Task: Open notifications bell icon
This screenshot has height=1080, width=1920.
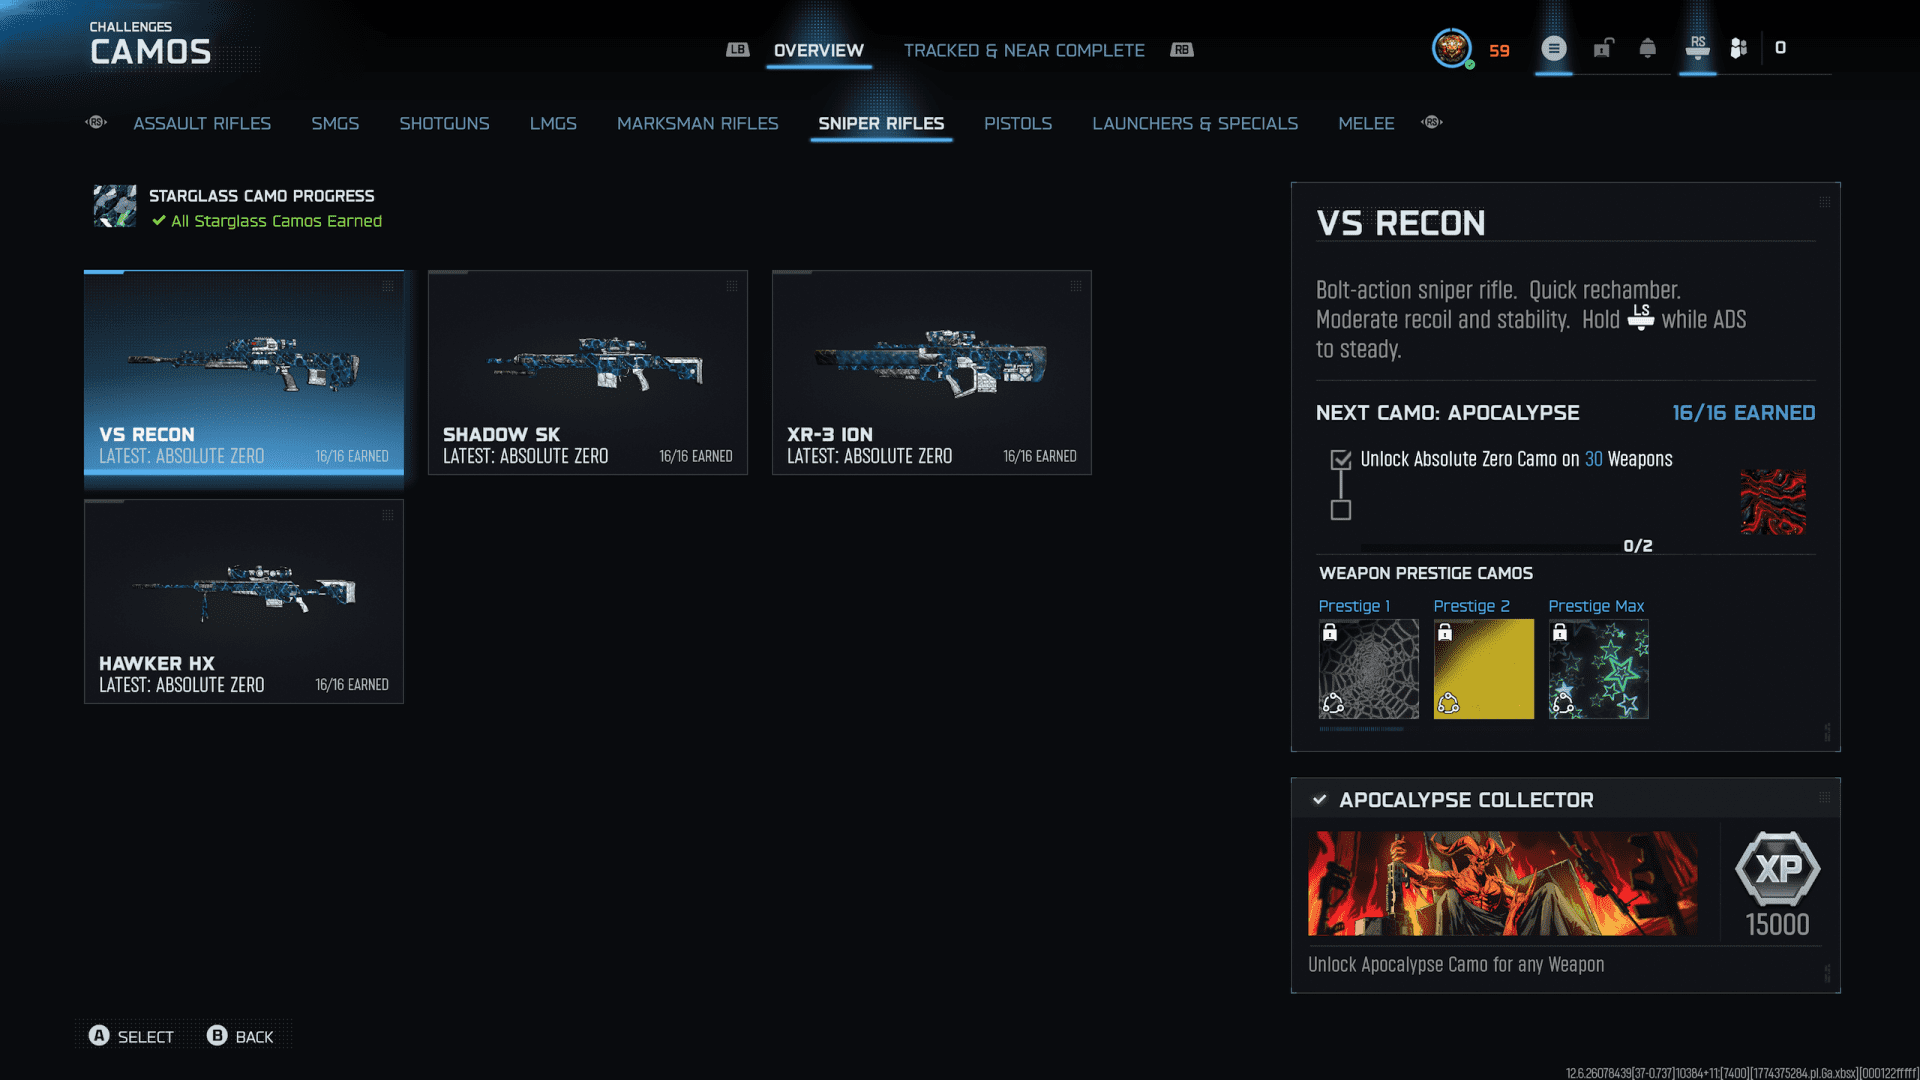Action: click(x=1647, y=48)
